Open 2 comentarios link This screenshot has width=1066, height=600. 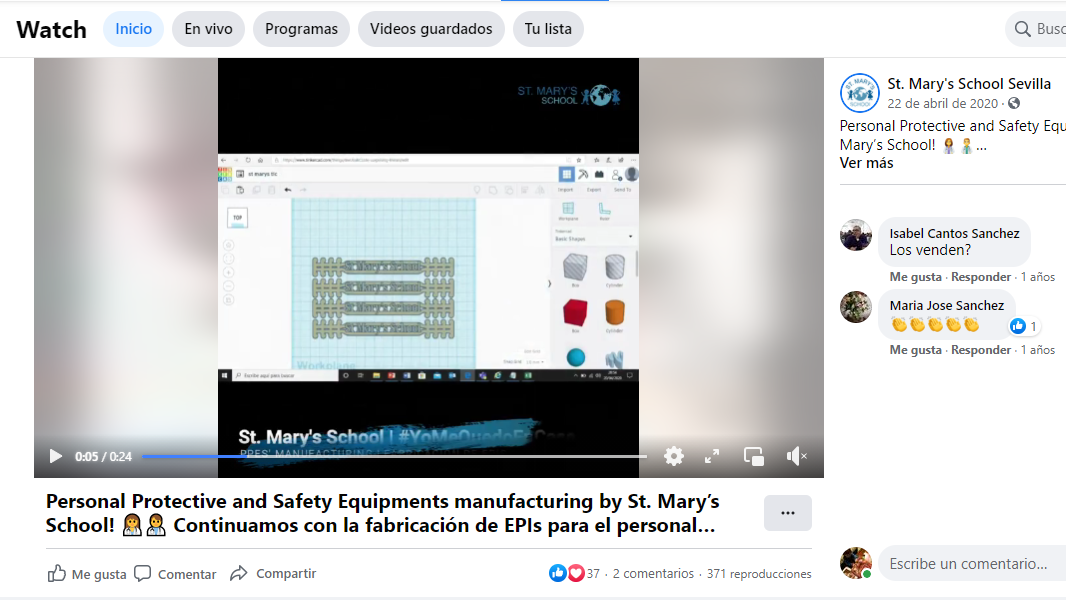[653, 573]
